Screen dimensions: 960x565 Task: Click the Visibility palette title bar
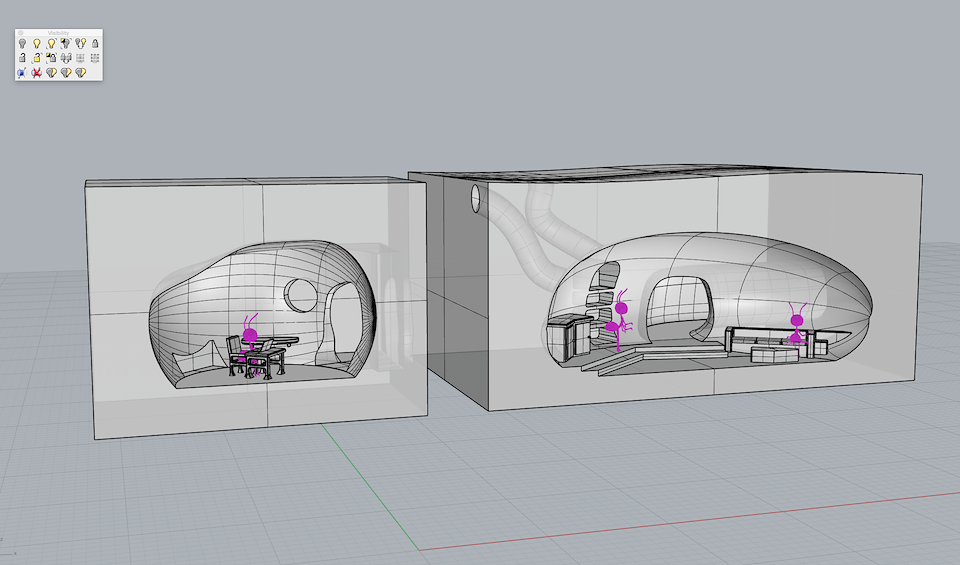pyautogui.click(x=59, y=32)
